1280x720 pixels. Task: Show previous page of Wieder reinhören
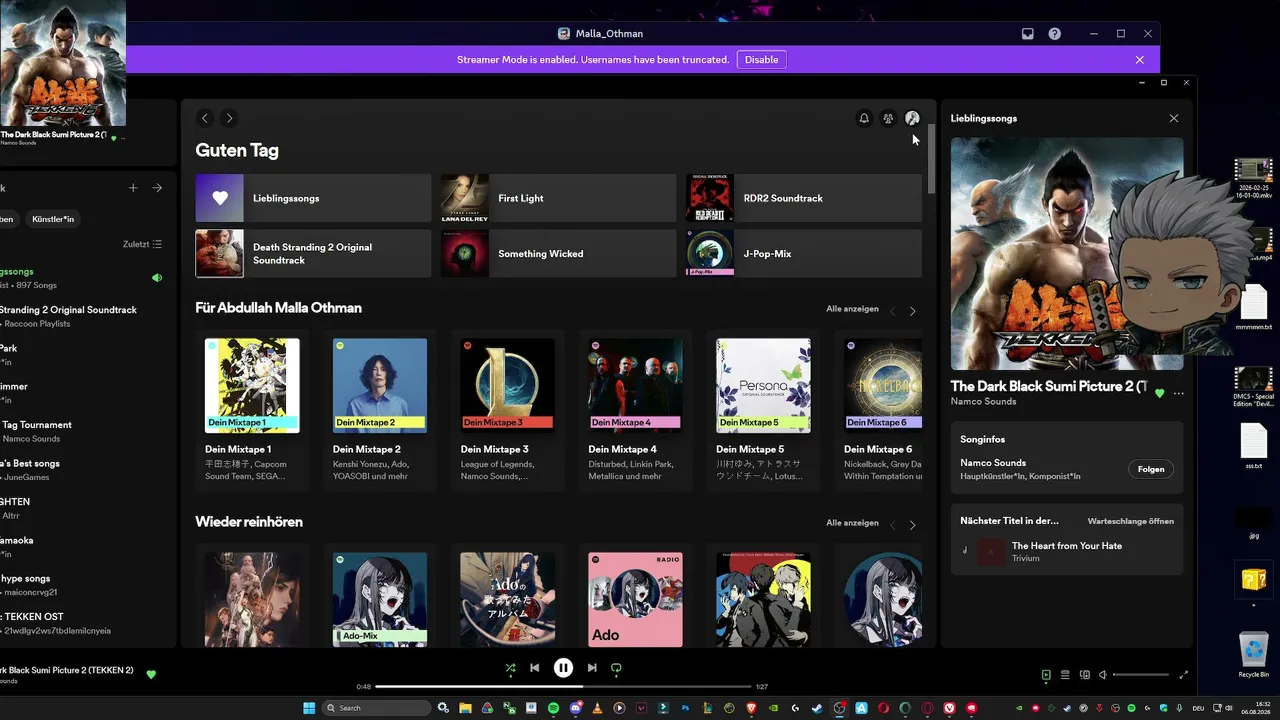[x=893, y=525]
